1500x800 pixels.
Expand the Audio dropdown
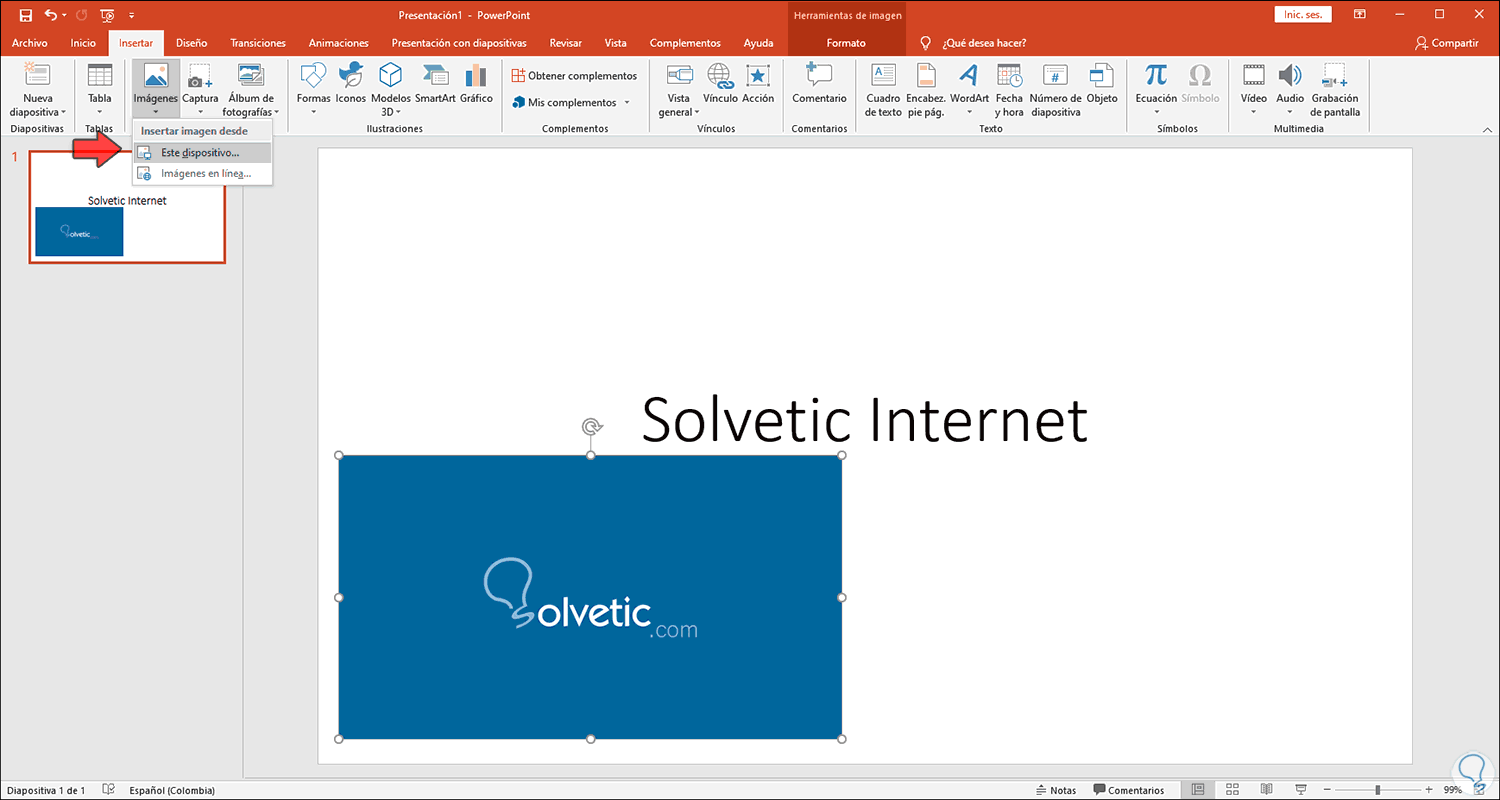click(x=1290, y=112)
